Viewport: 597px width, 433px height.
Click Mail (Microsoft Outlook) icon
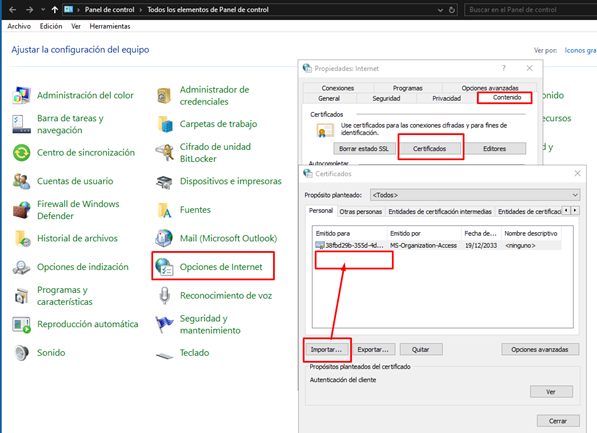tap(164, 238)
